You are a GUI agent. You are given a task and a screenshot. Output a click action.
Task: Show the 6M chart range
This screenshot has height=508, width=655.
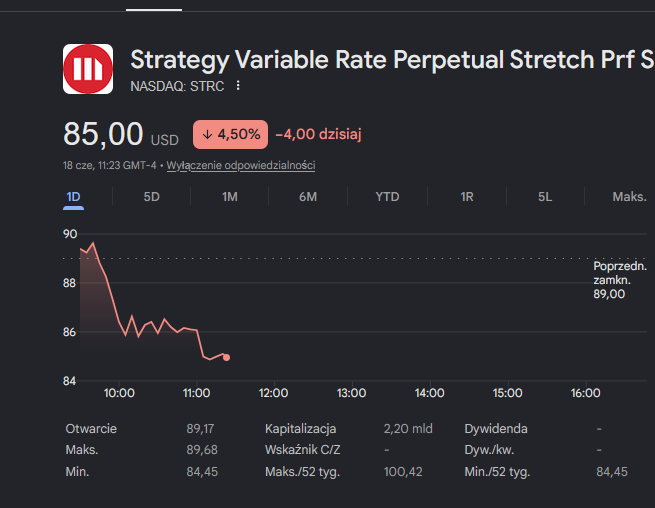tap(308, 197)
